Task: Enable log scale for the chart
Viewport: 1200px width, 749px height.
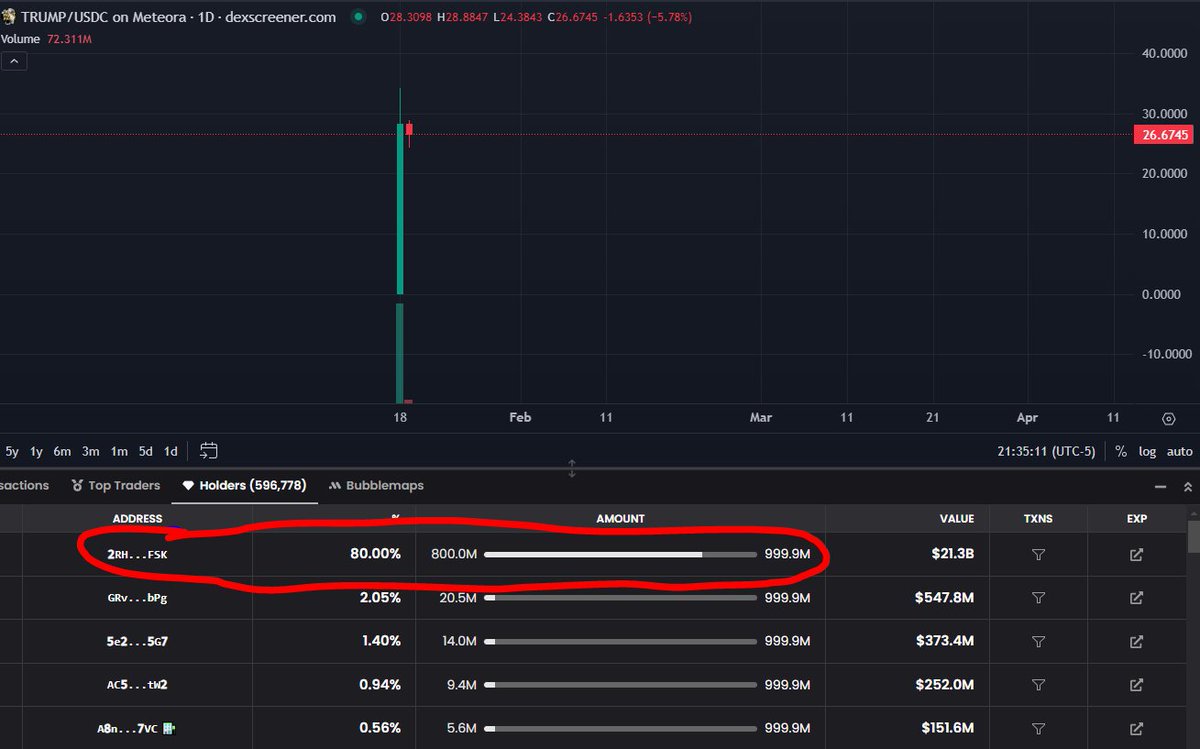Action: (1147, 451)
